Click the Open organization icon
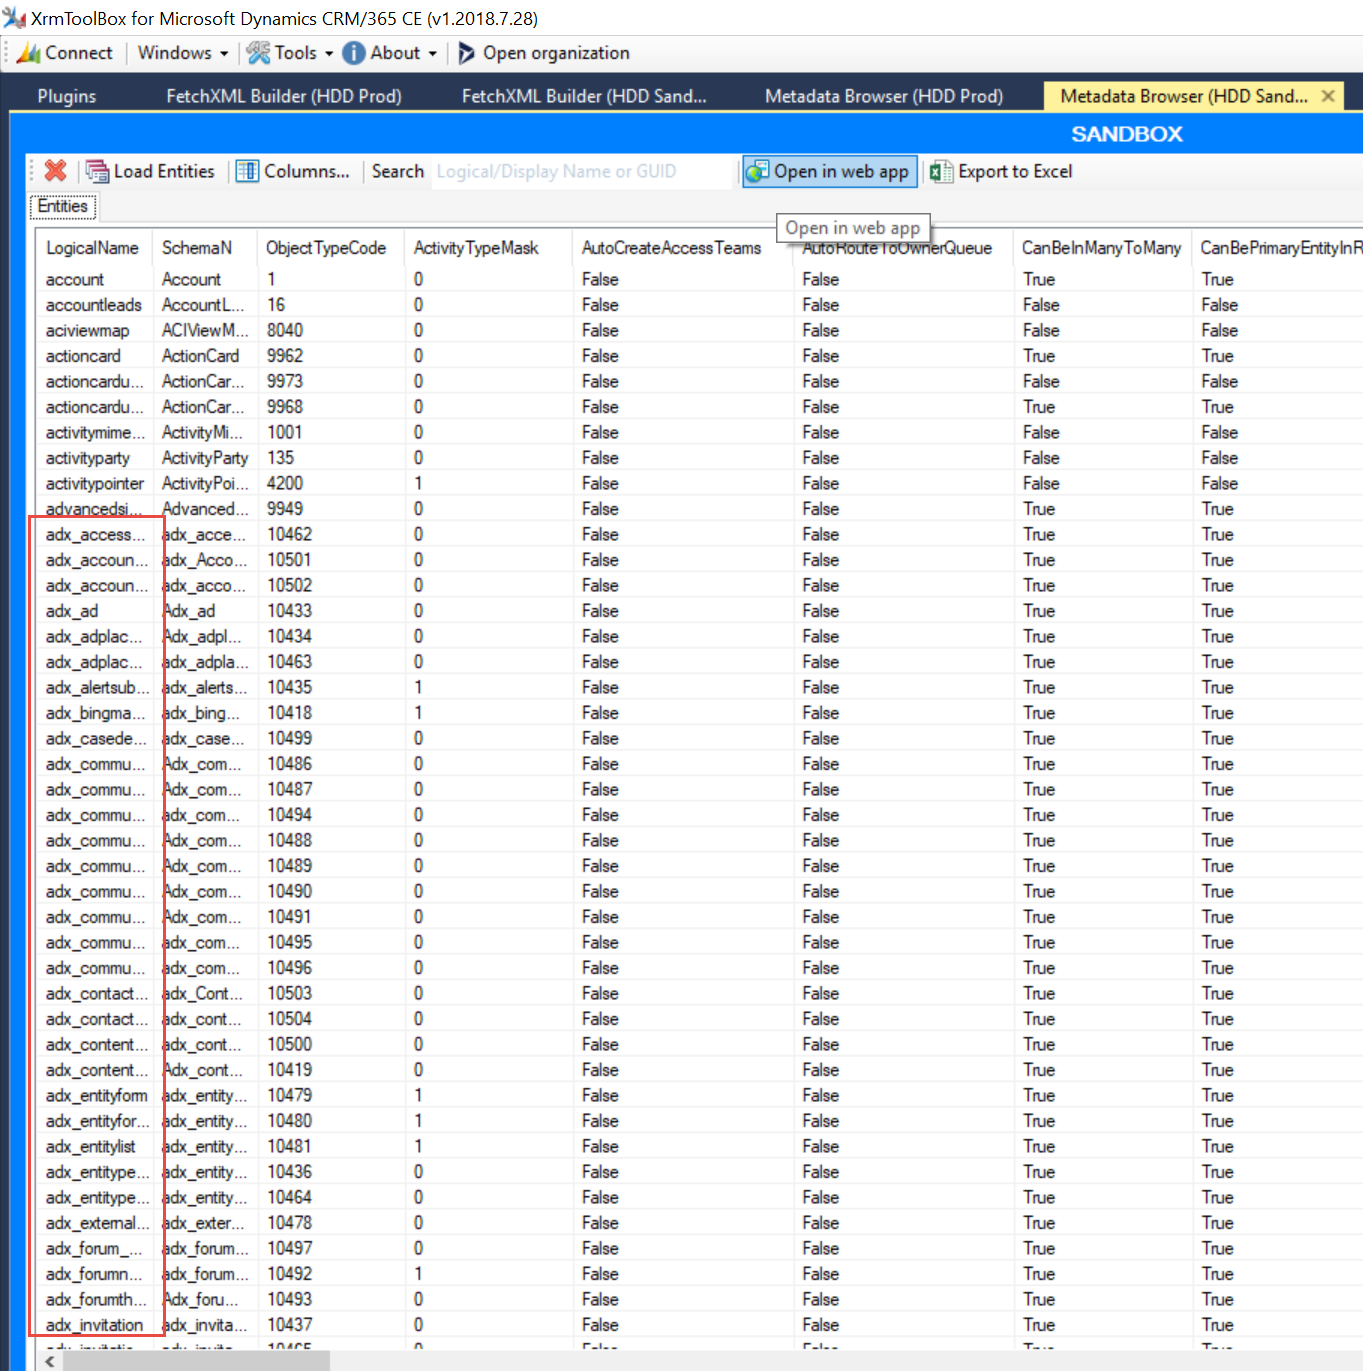This screenshot has height=1371, width=1363. (x=466, y=53)
